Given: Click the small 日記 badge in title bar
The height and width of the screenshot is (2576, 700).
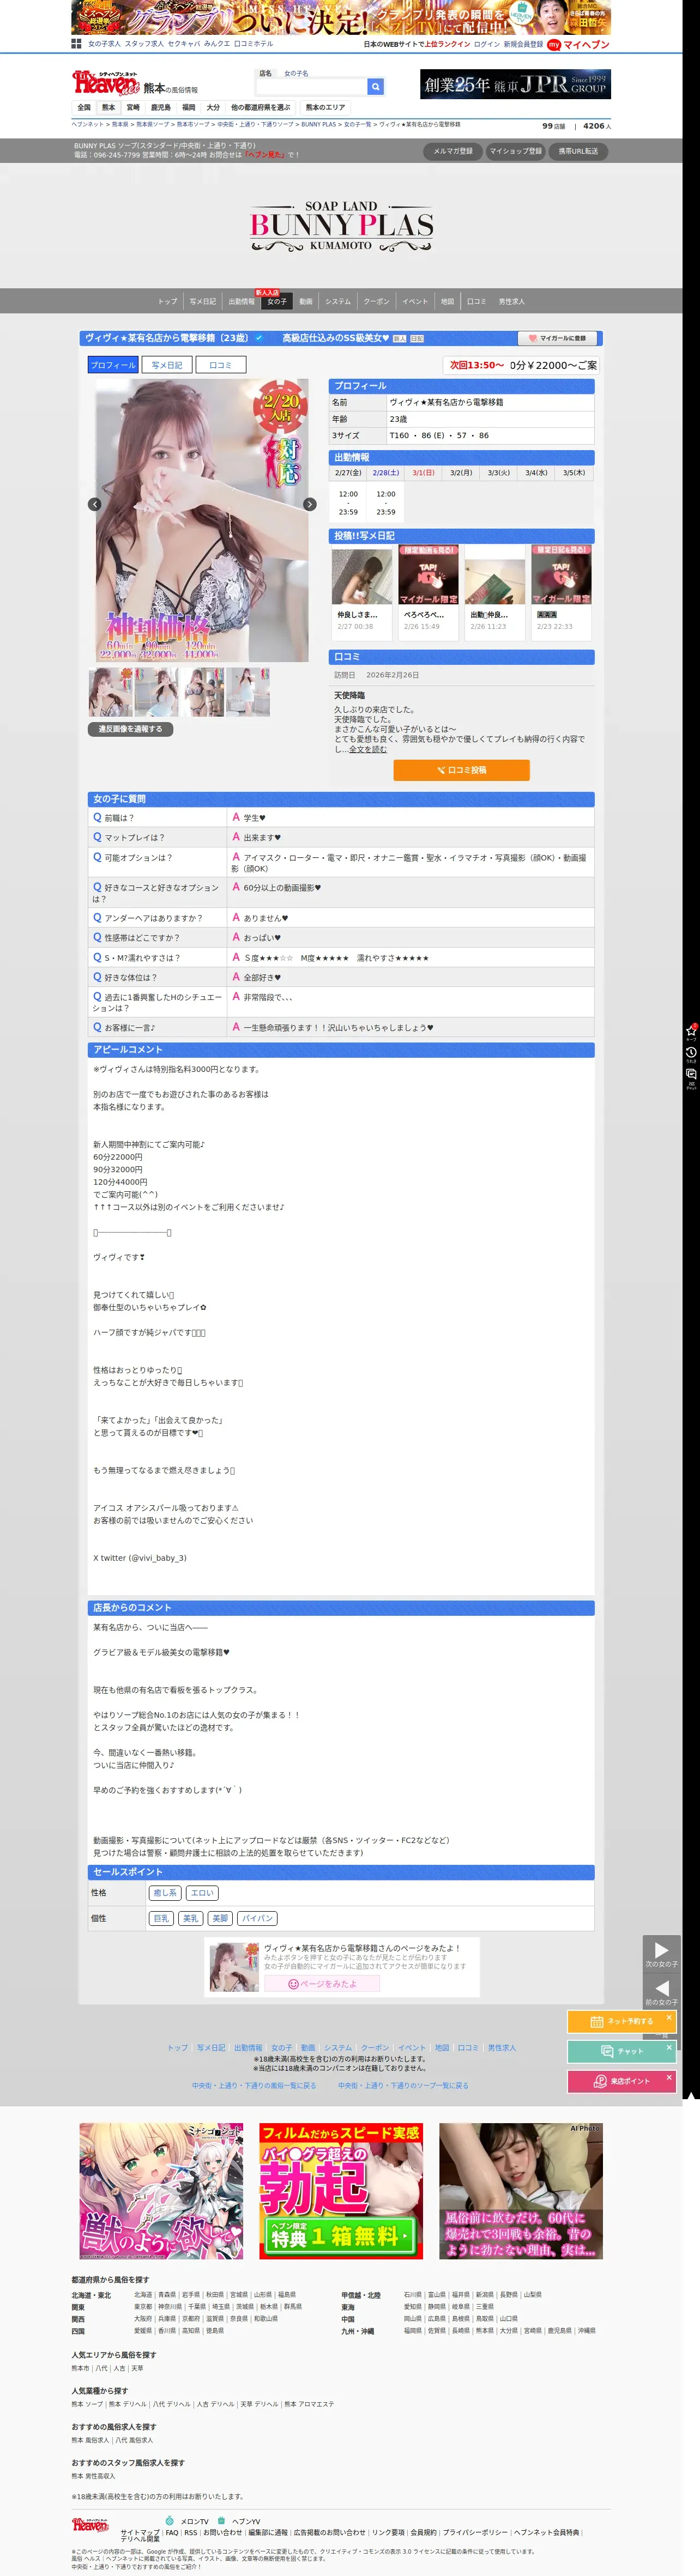Looking at the screenshot, I should (417, 338).
